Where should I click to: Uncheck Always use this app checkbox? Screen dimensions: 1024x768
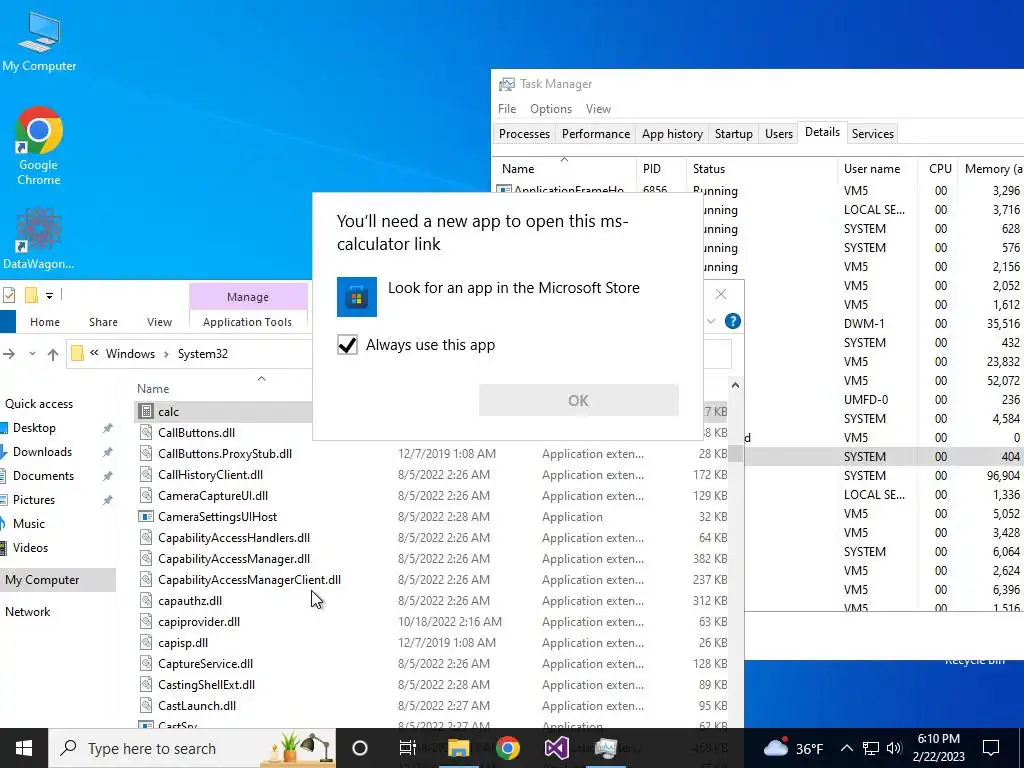pyautogui.click(x=347, y=345)
